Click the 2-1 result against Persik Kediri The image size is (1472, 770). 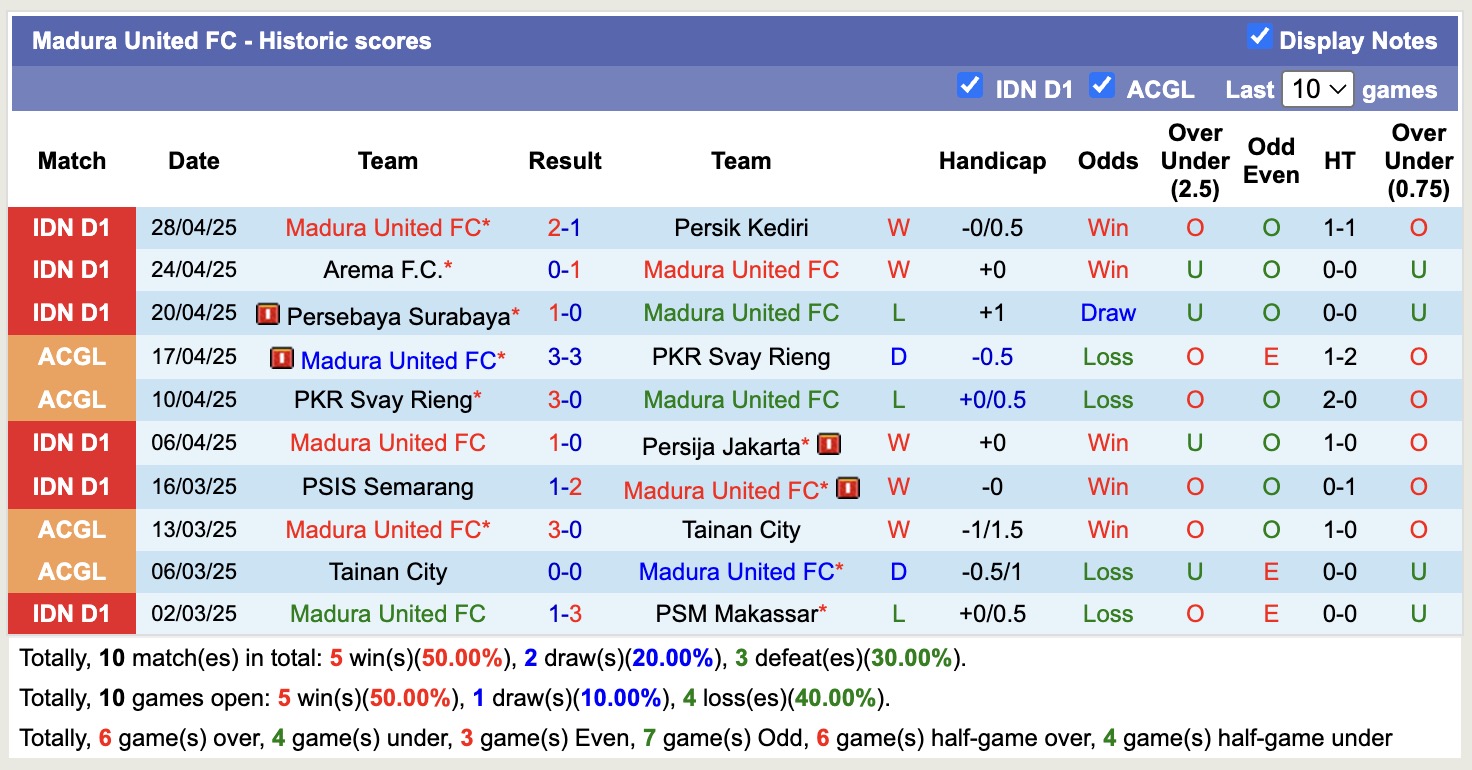pyautogui.click(x=565, y=227)
